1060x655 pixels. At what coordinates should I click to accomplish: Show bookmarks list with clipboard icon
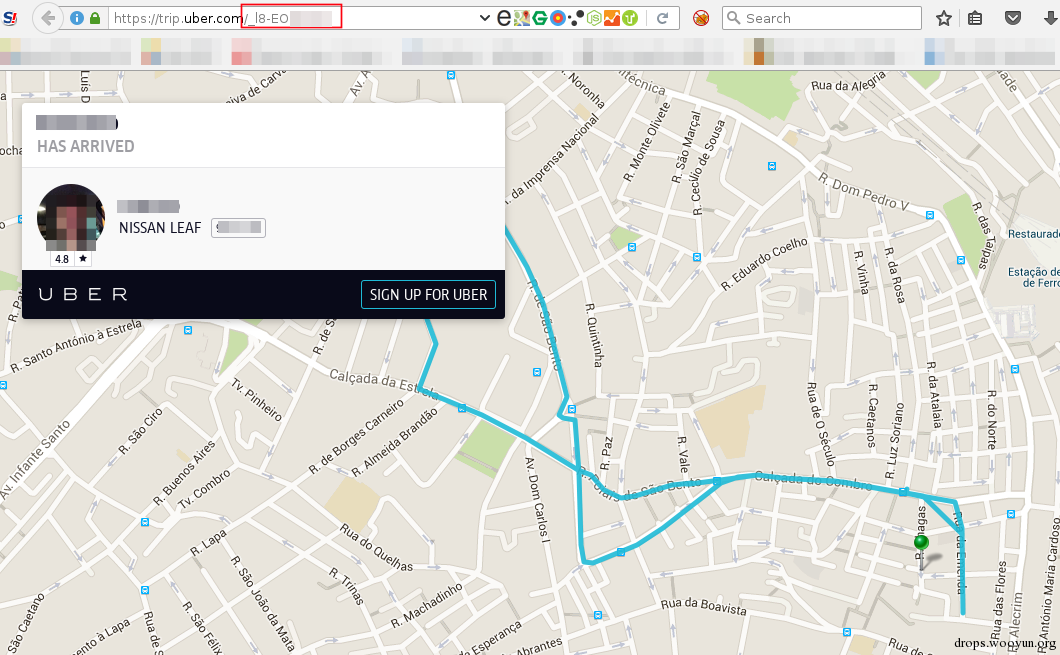975,18
